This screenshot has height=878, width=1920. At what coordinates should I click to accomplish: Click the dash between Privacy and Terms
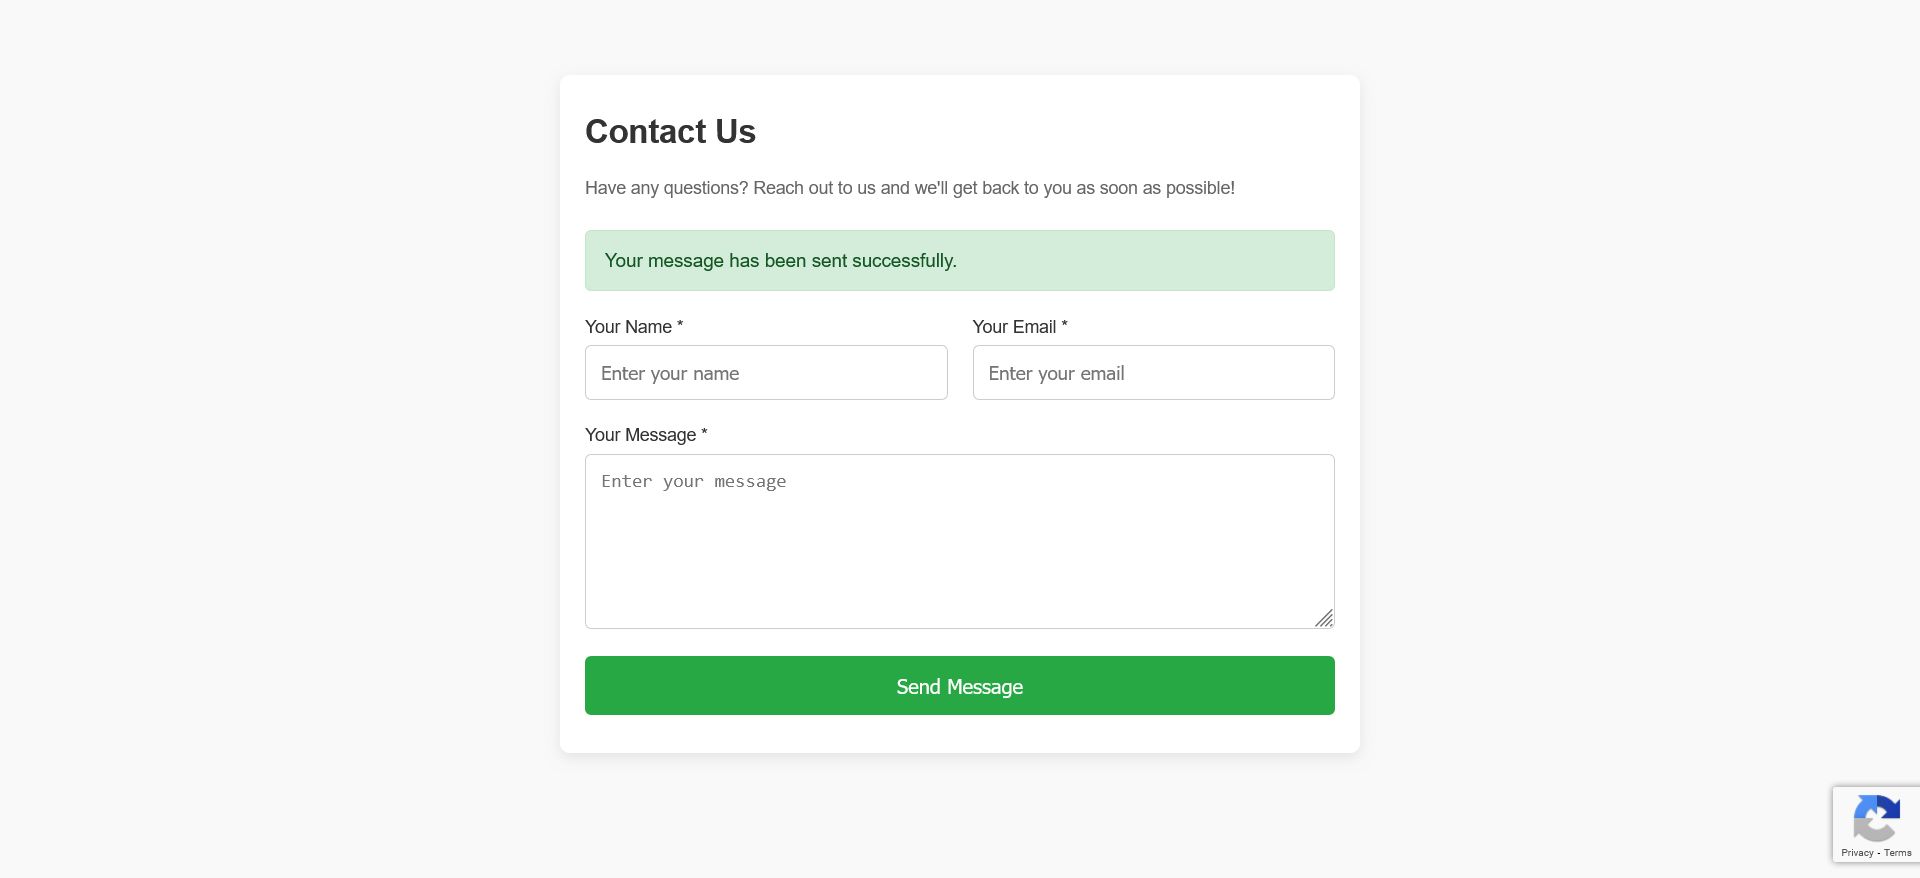(x=1879, y=853)
